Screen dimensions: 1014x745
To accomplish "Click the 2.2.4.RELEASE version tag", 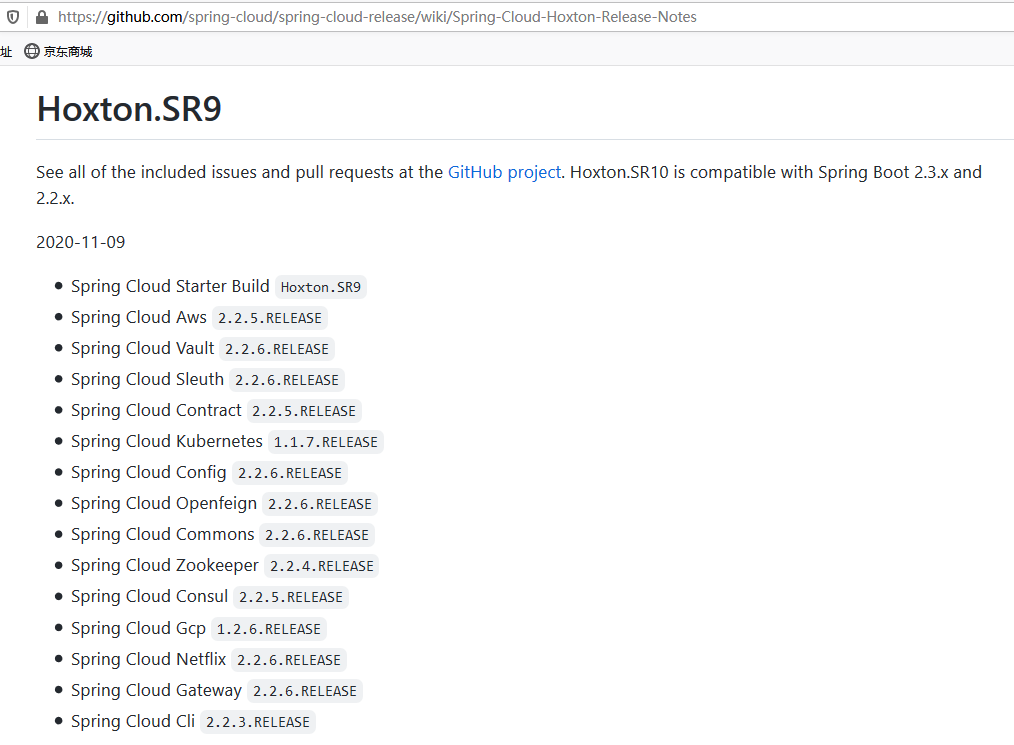I will pos(321,567).
